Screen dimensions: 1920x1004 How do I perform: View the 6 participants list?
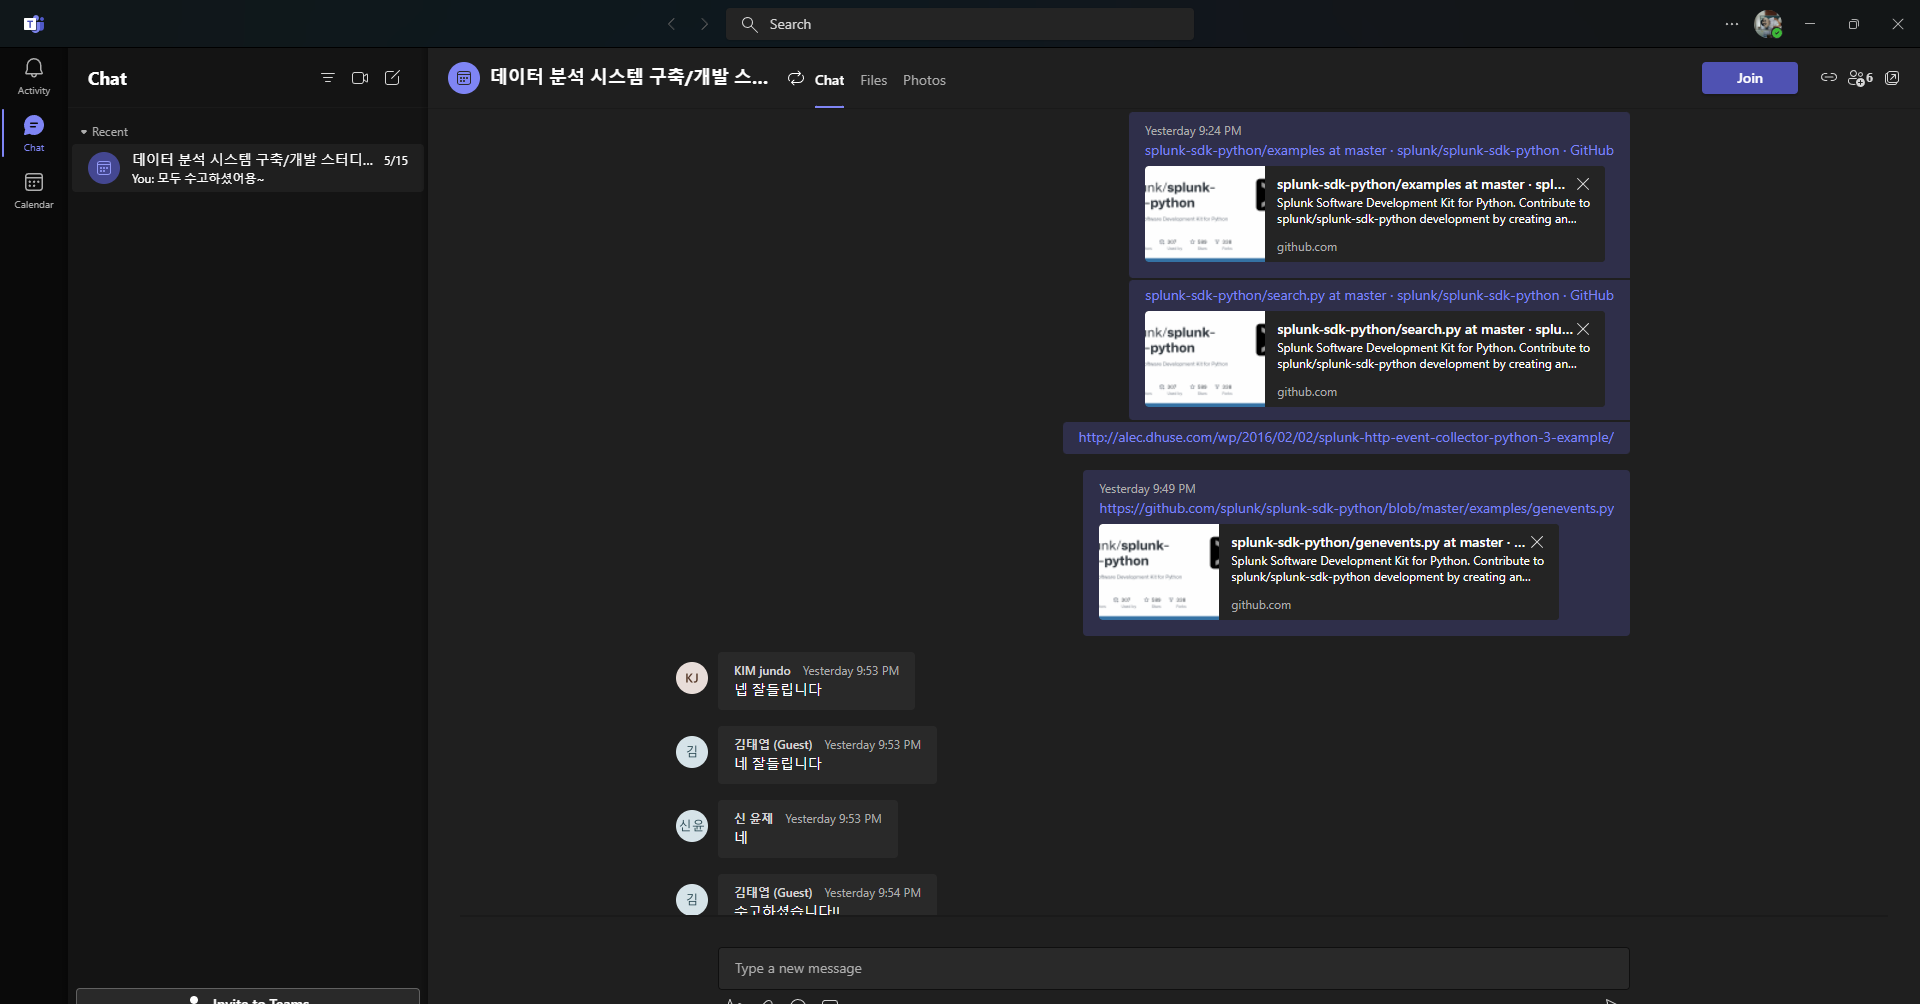(x=1860, y=78)
